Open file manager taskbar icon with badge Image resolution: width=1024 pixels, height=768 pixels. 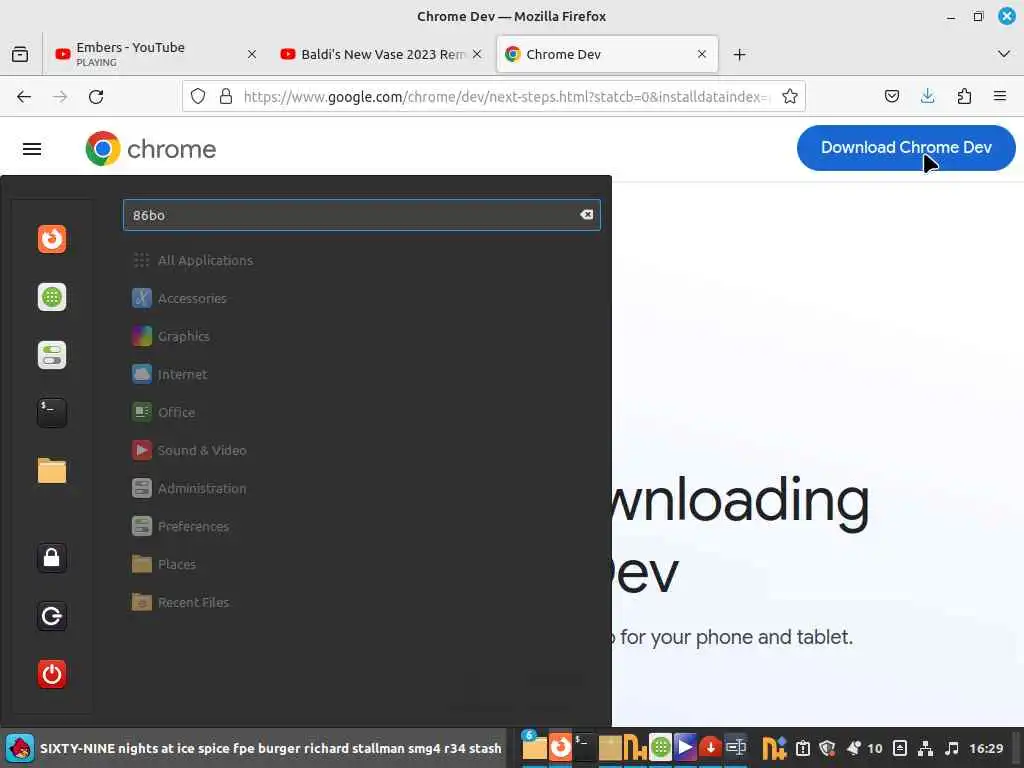[534, 747]
